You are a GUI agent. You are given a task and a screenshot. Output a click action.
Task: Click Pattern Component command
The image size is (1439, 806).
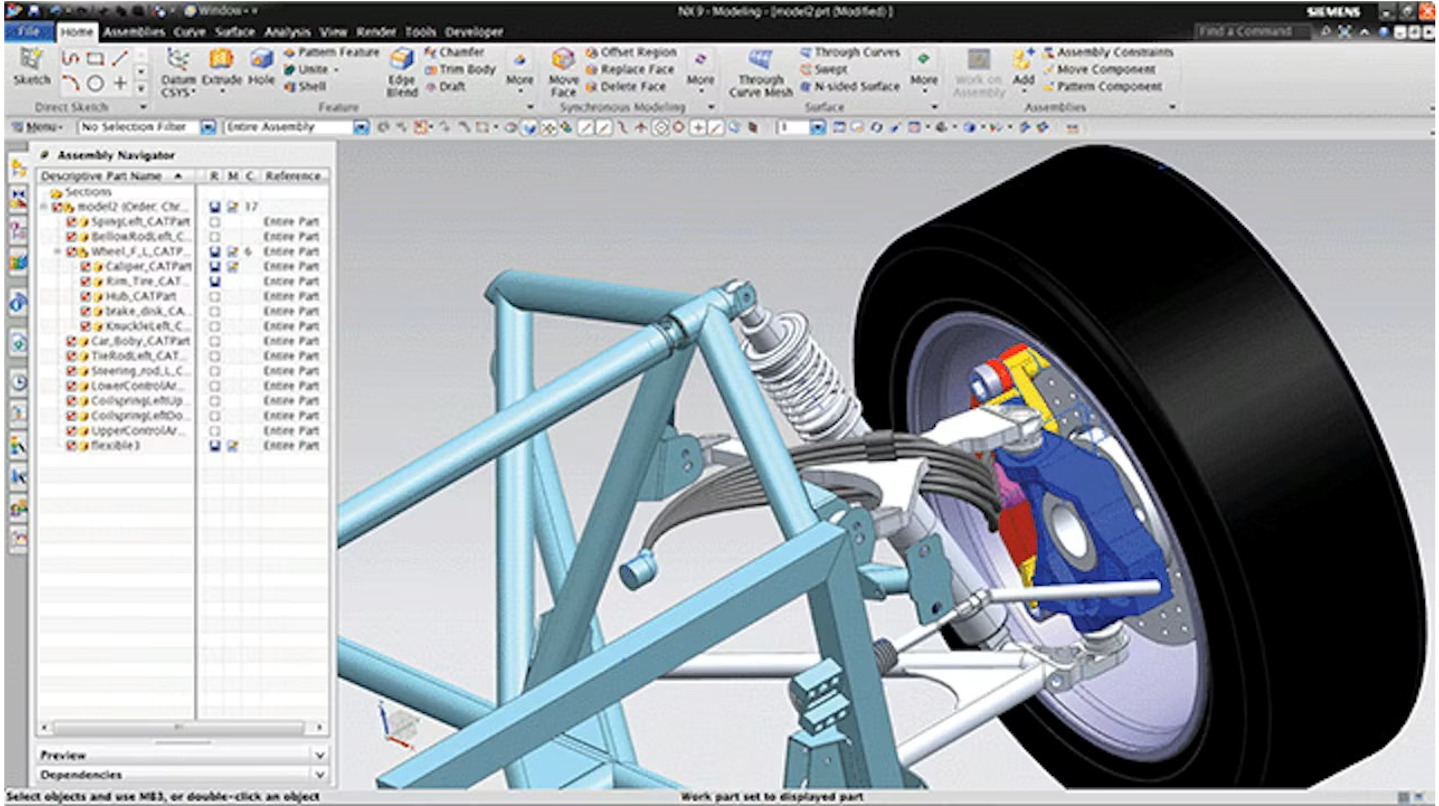[1101, 86]
